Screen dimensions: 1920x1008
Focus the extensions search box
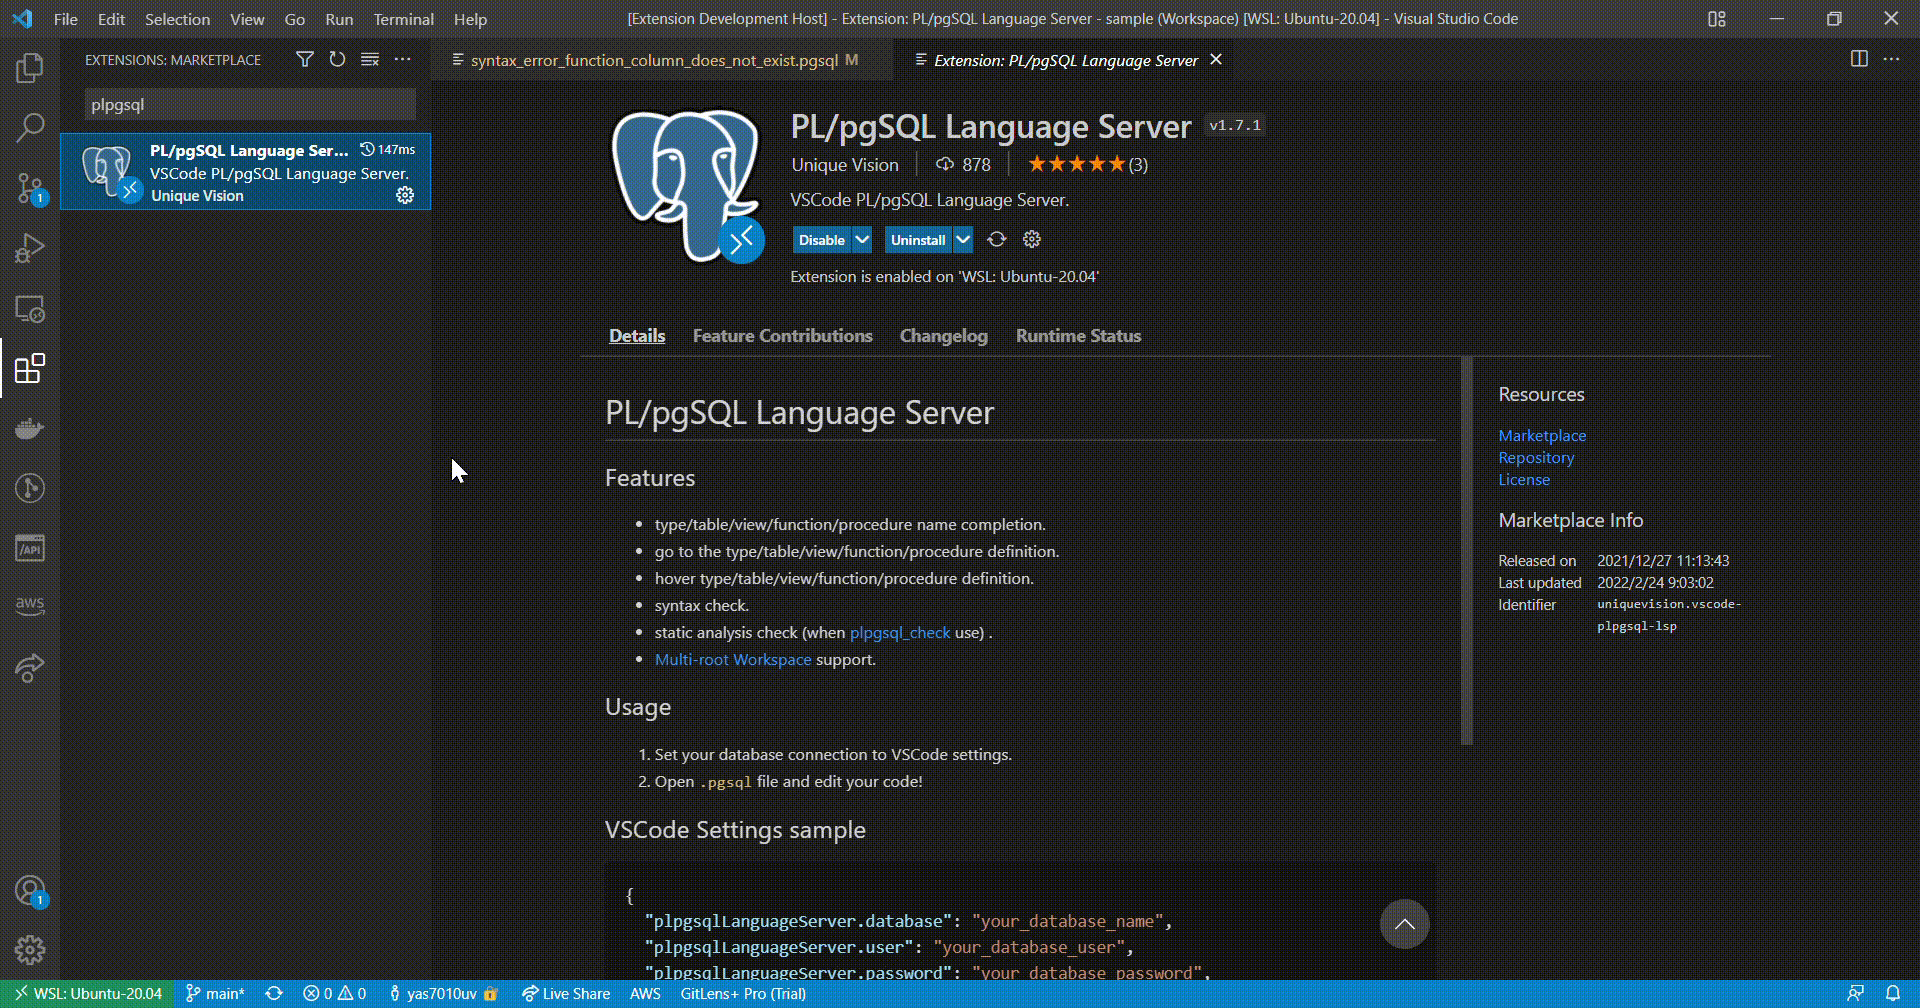coord(250,104)
